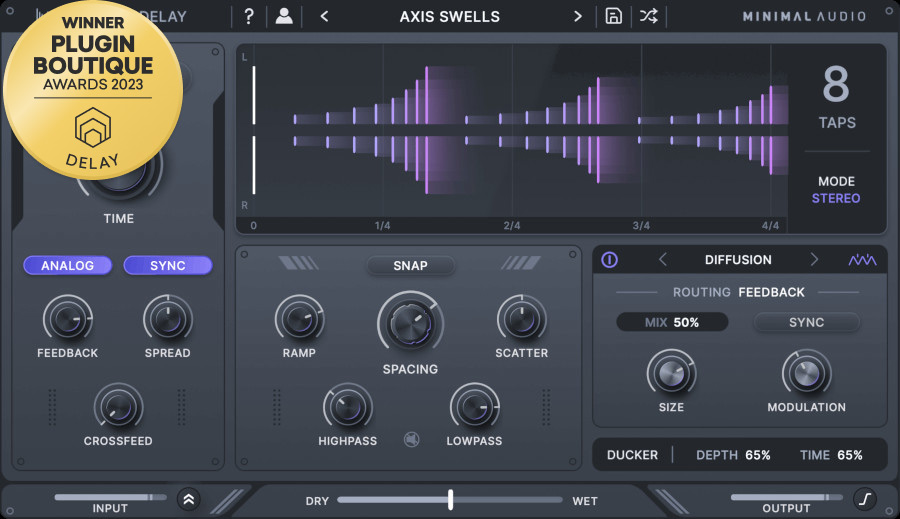Save the preset with the floppy disk icon
This screenshot has width=900, height=519.
[614, 16]
